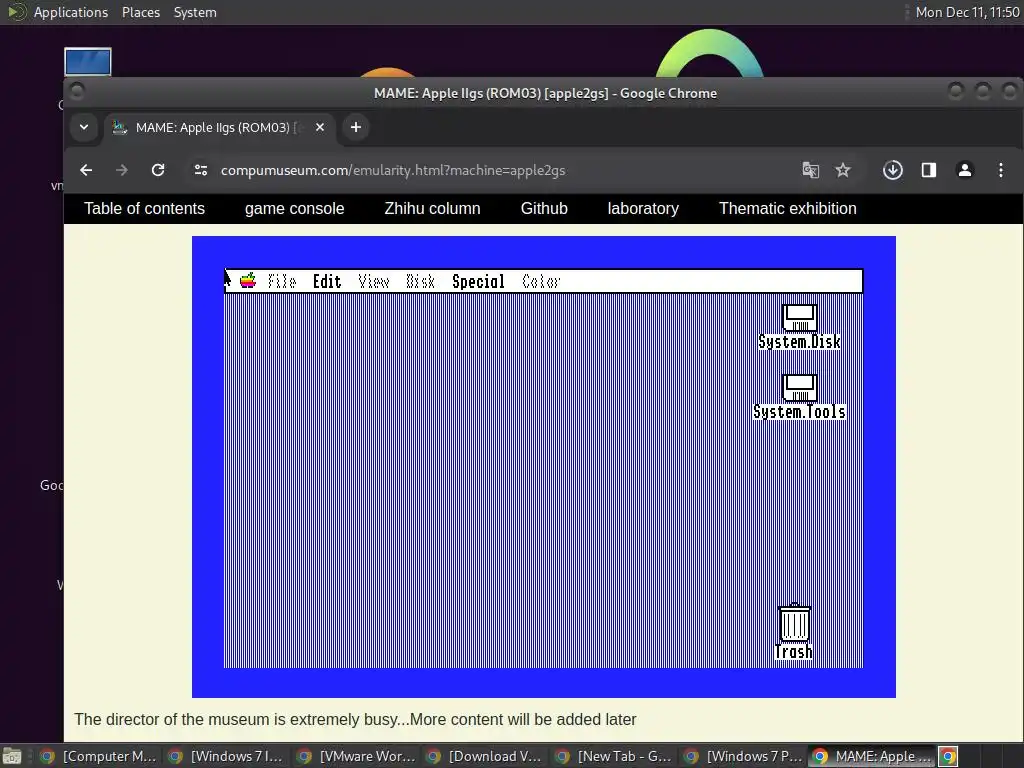This screenshot has height=768, width=1024.
Task: Open the Chrome profile avatar
Action: [x=965, y=170]
